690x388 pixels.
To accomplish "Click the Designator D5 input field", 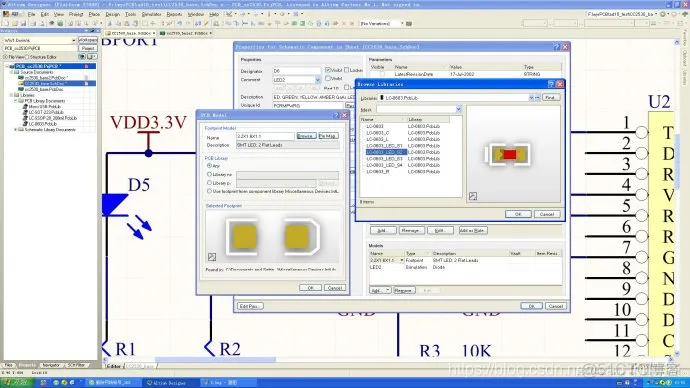I will point(297,71).
